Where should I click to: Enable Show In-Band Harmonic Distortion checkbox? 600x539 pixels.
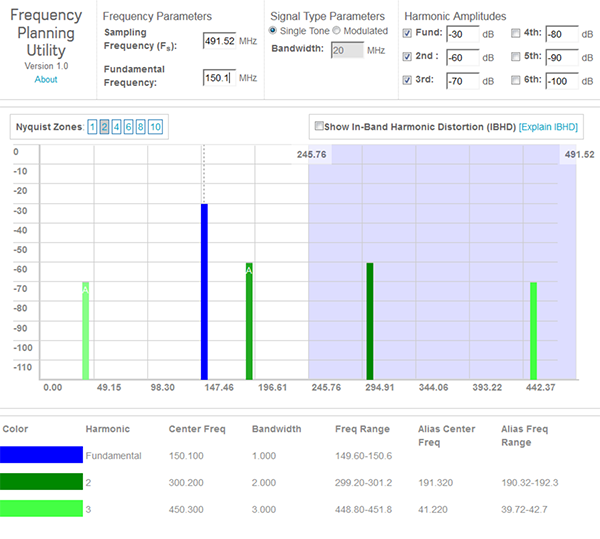(319, 127)
